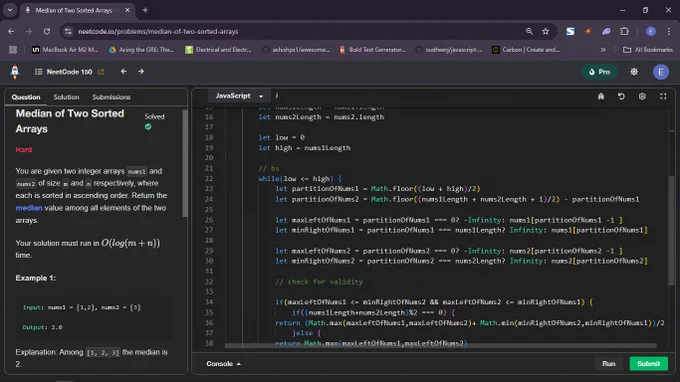The image size is (680, 382).
Task: Open the Pro upgrade button
Action: (x=599, y=72)
